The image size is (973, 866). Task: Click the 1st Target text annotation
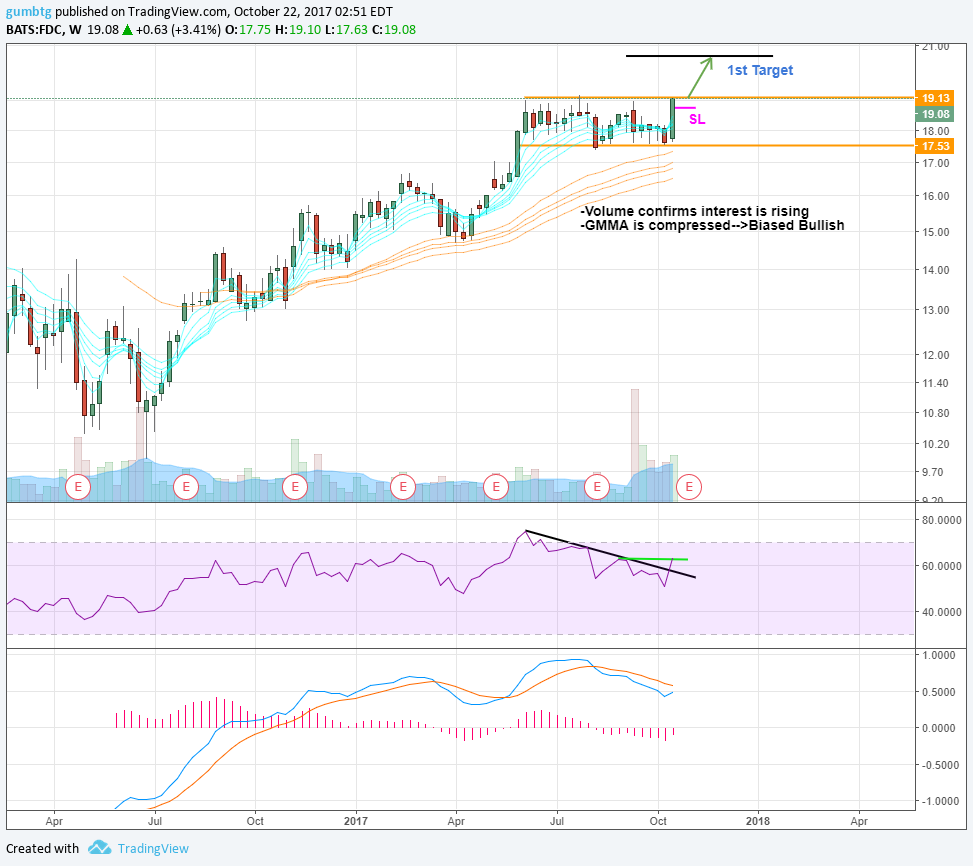(x=760, y=70)
